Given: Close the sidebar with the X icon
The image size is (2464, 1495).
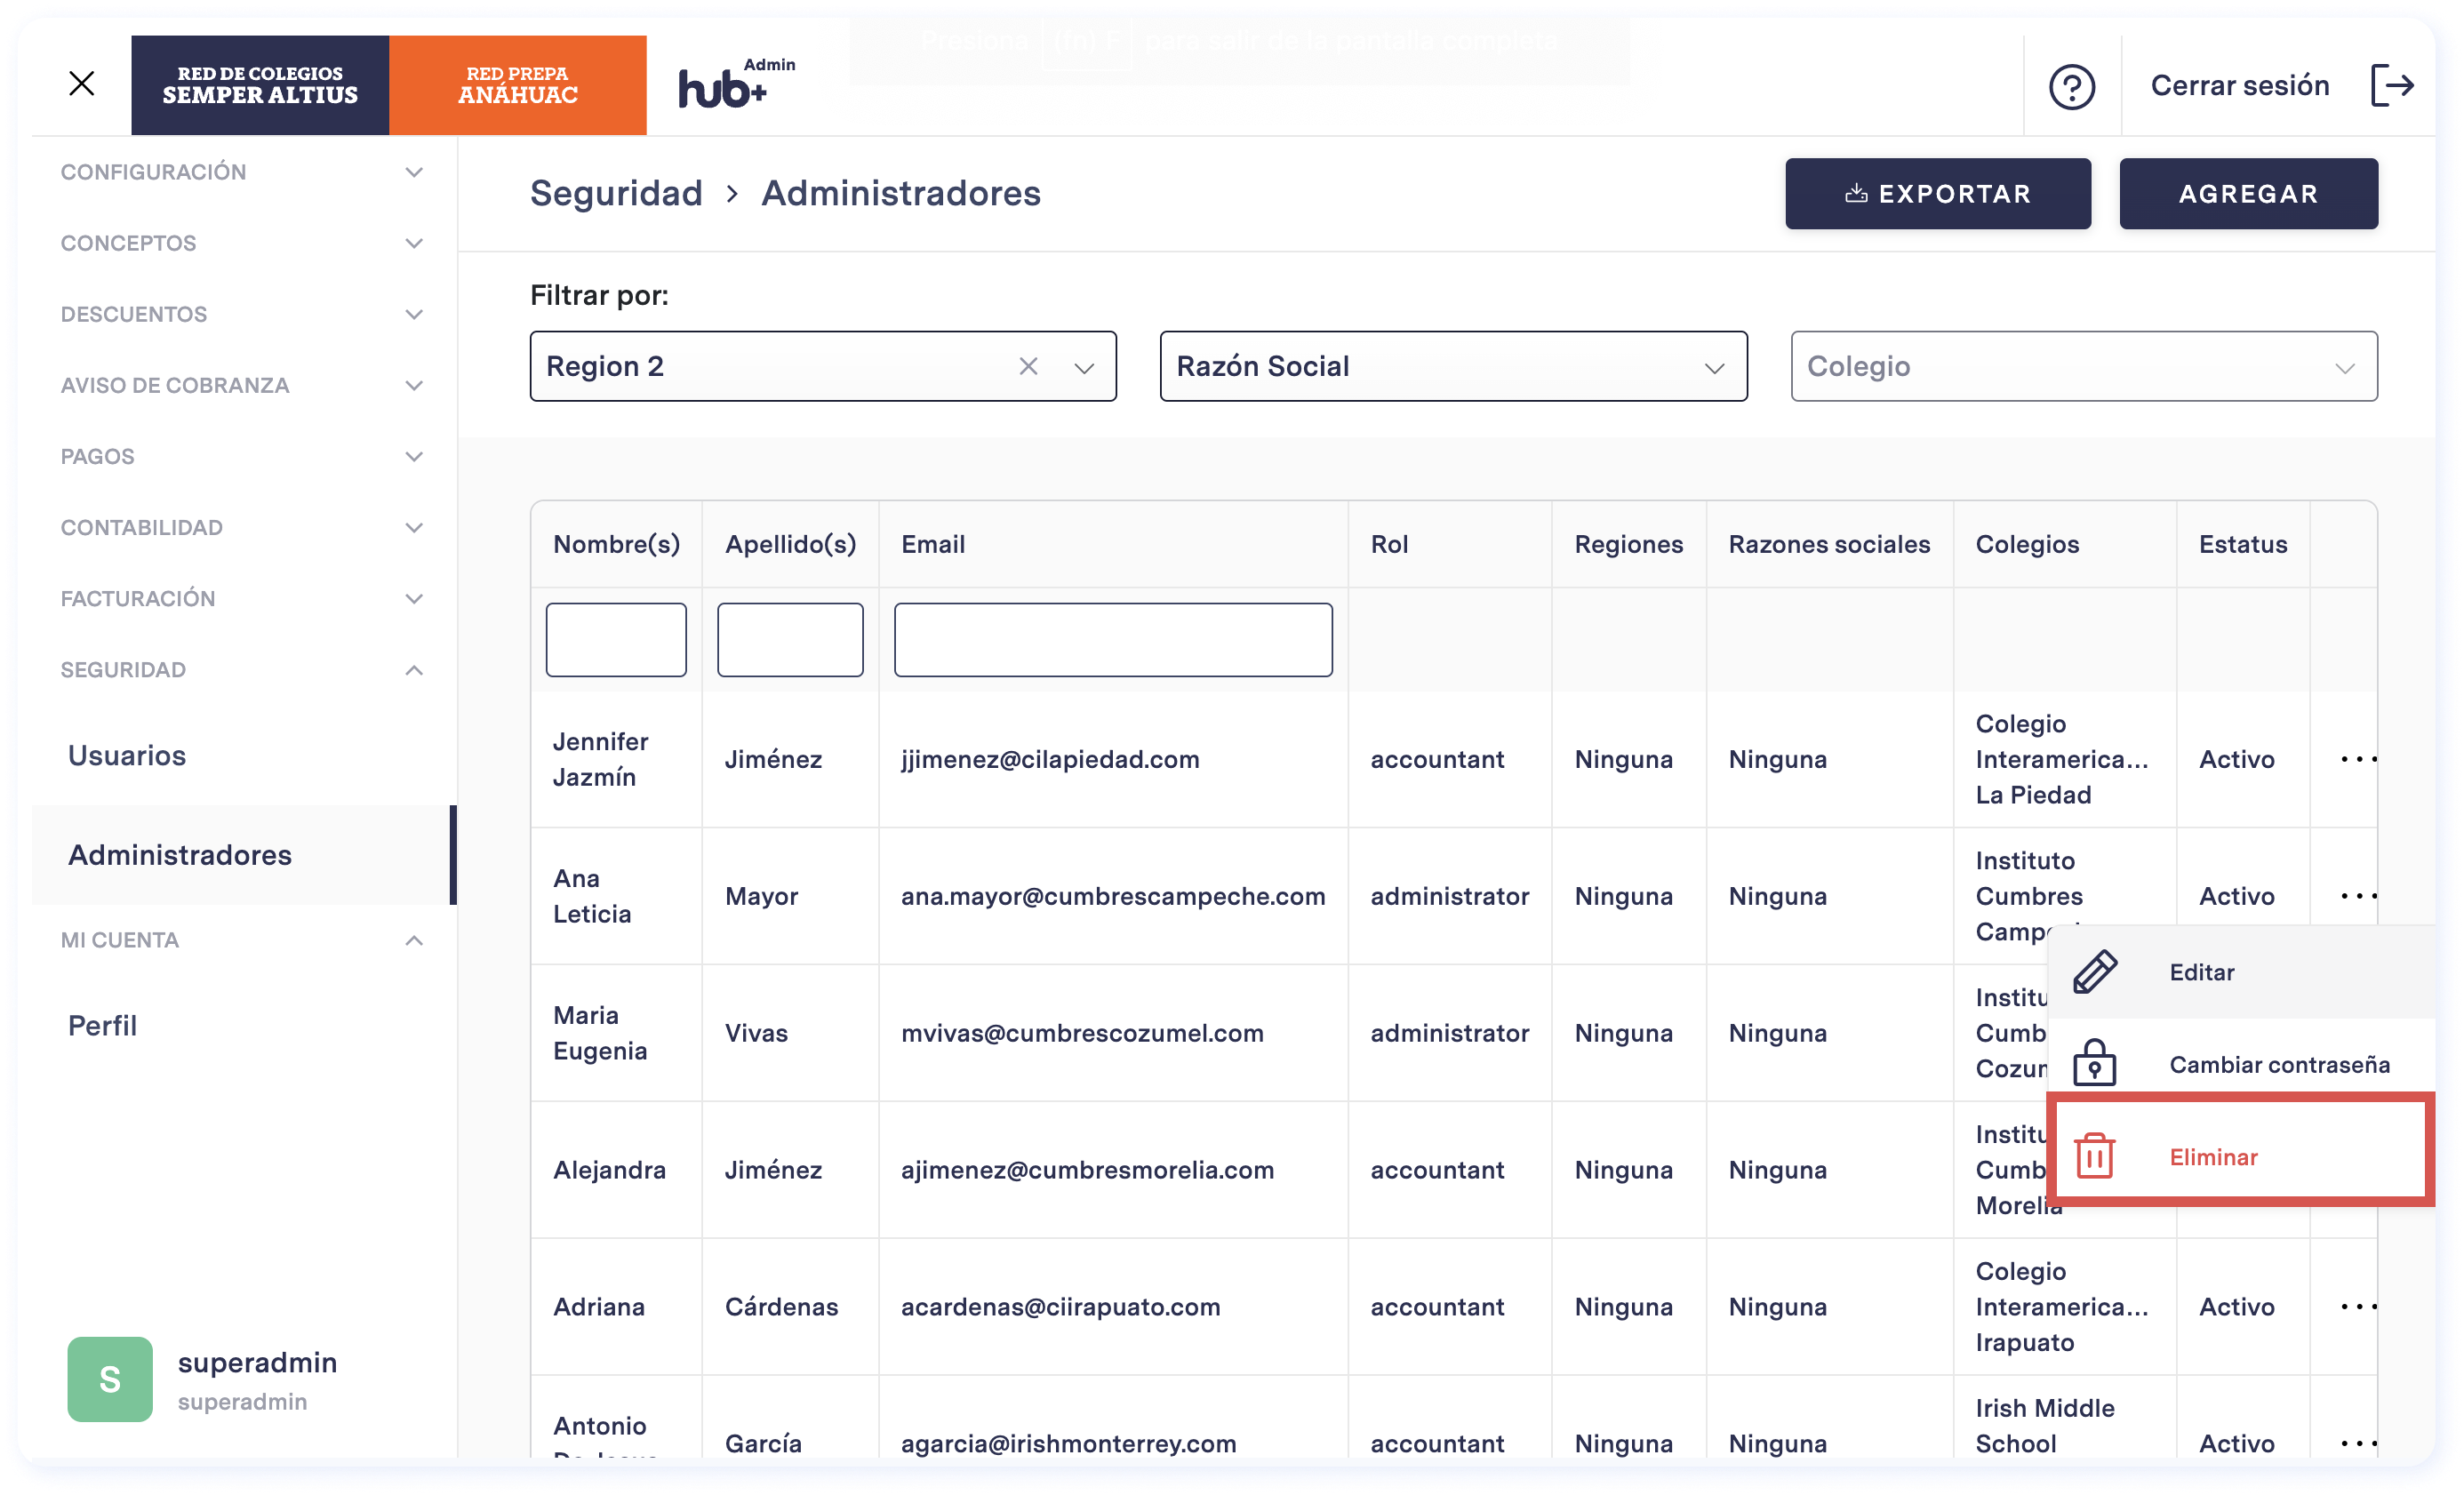Looking at the screenshot, I should point(82,84).
